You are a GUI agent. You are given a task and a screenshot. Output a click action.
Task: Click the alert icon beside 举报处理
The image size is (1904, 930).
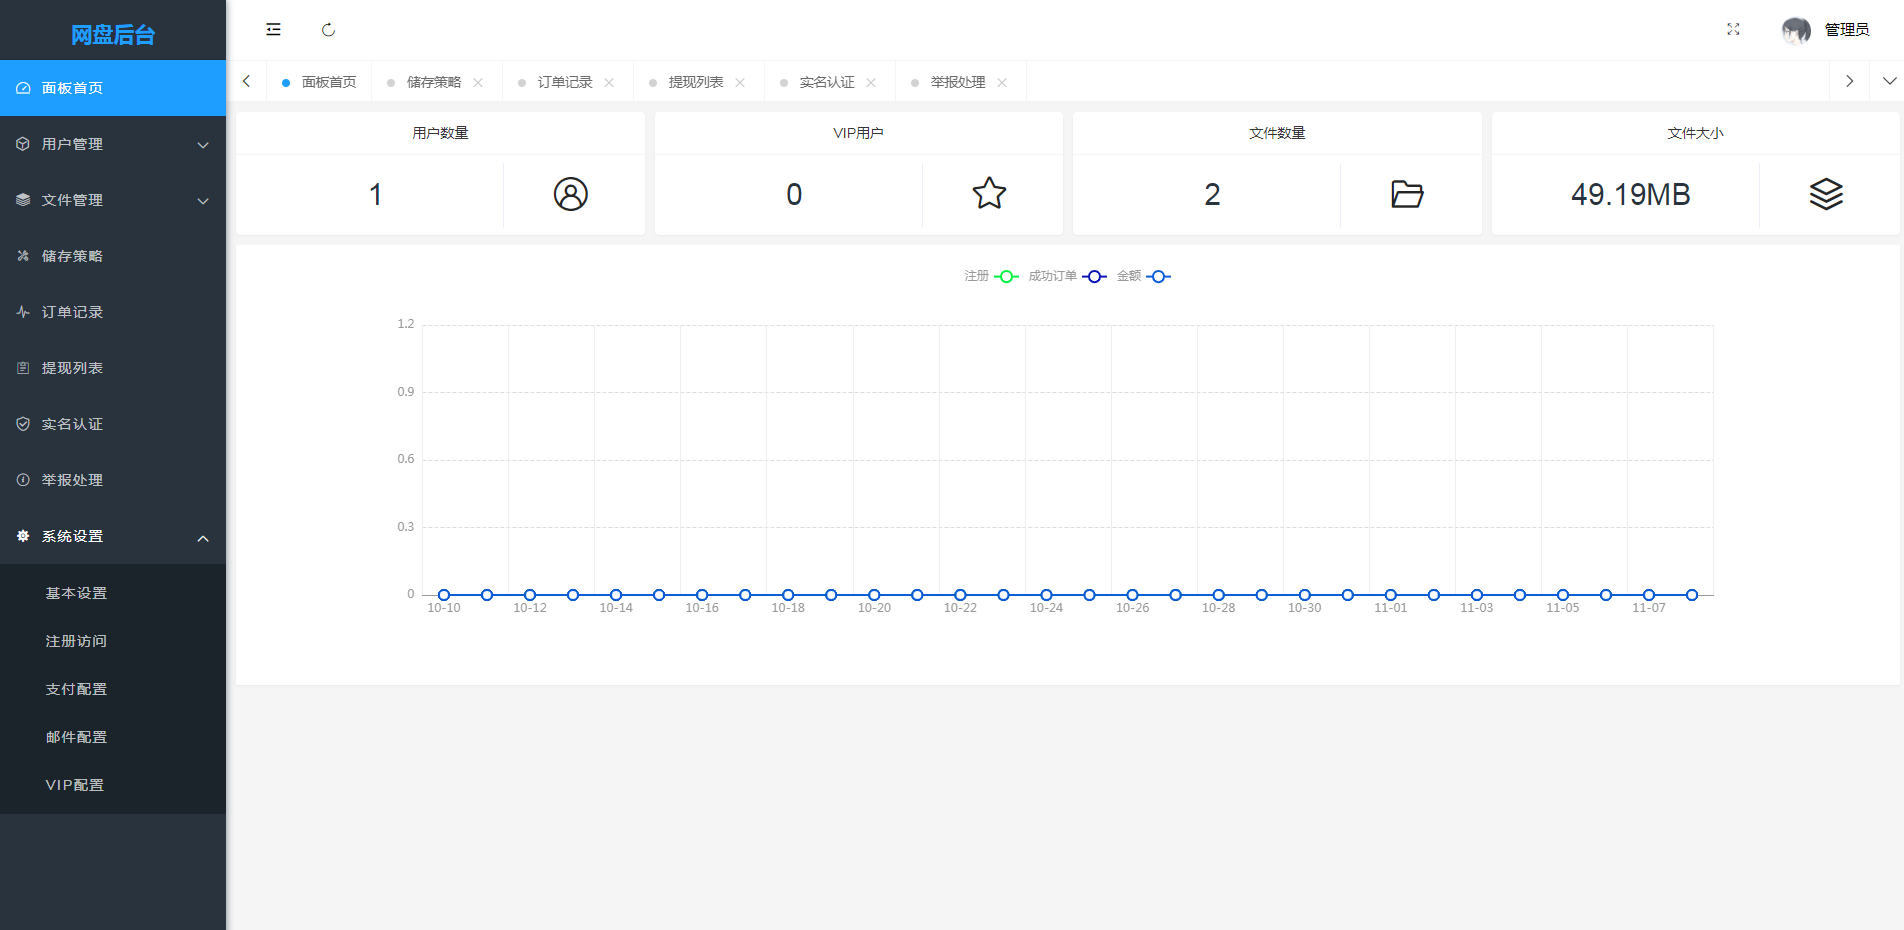[23, 480]
